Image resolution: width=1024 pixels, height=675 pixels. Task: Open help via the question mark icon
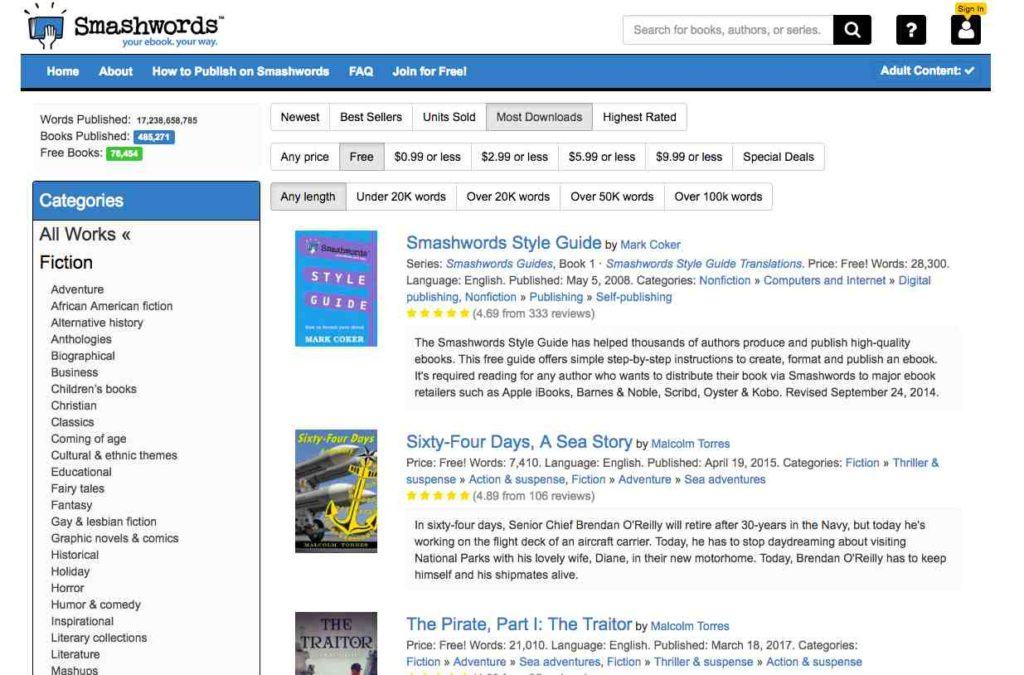click(911, 30)
